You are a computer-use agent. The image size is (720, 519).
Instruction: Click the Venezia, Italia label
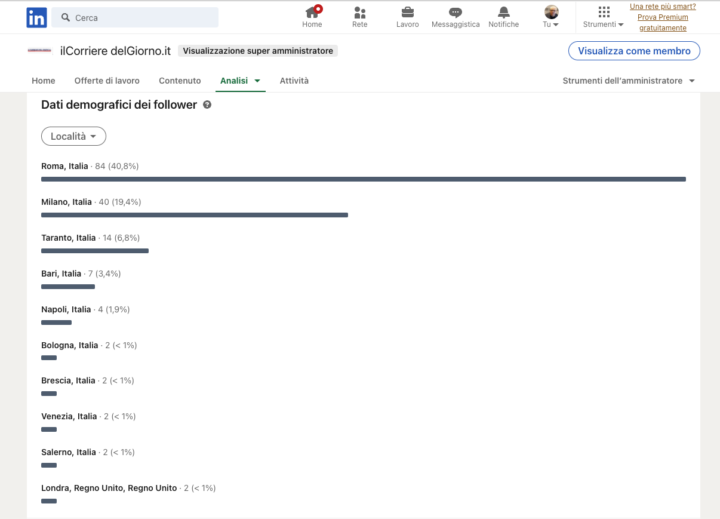click(69, 416)
